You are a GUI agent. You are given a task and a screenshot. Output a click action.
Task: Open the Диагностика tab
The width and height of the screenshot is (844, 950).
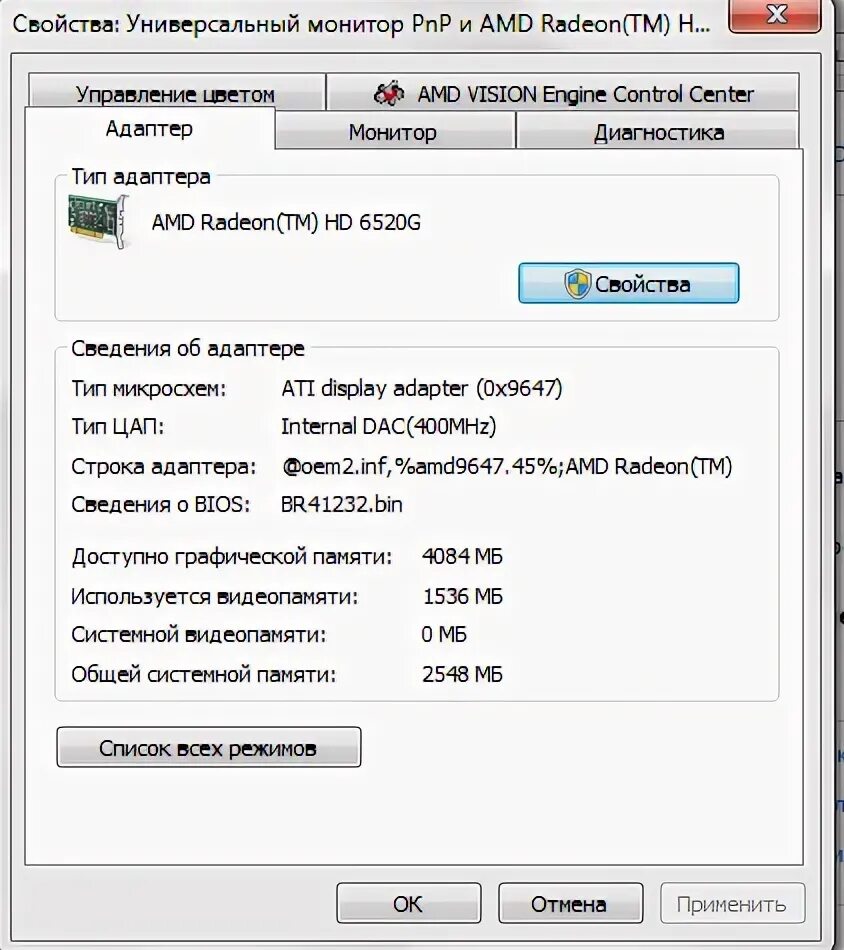659,131
